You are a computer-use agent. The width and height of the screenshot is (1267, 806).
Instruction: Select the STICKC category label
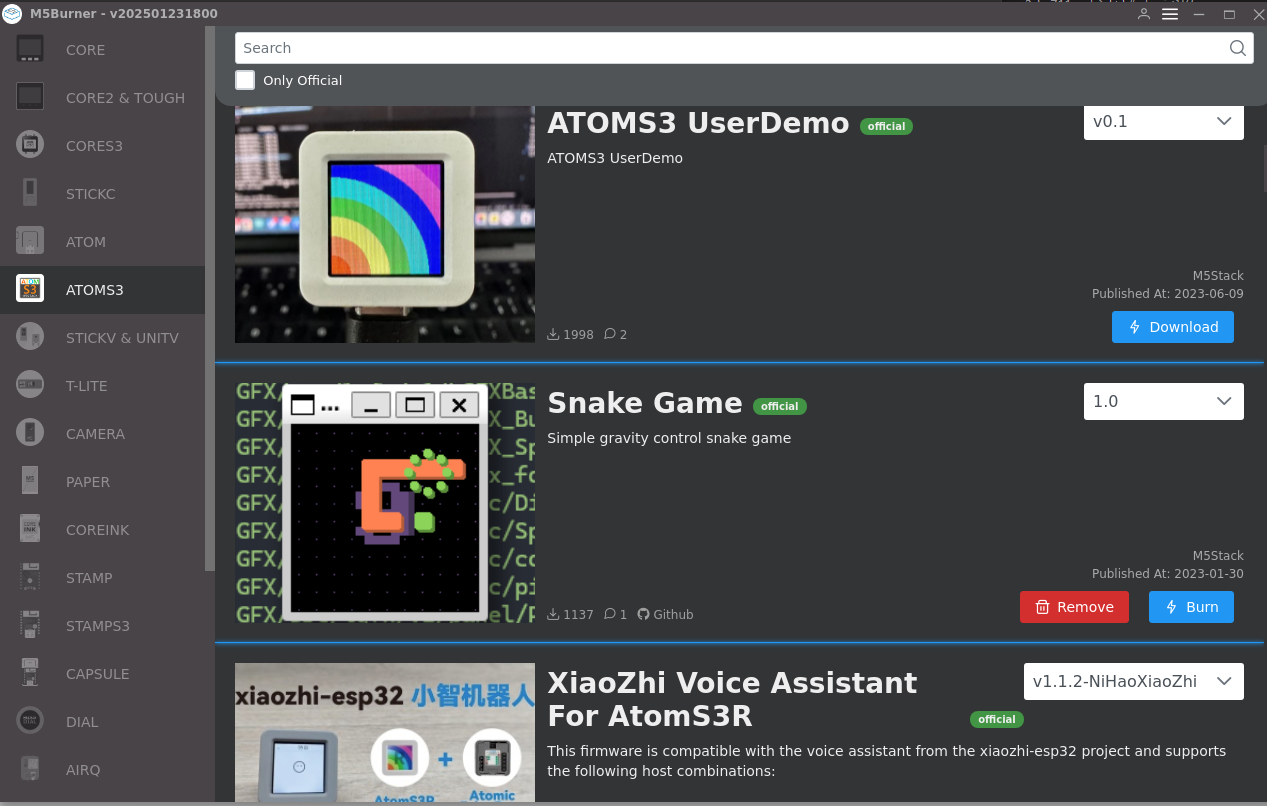(91, 194)
